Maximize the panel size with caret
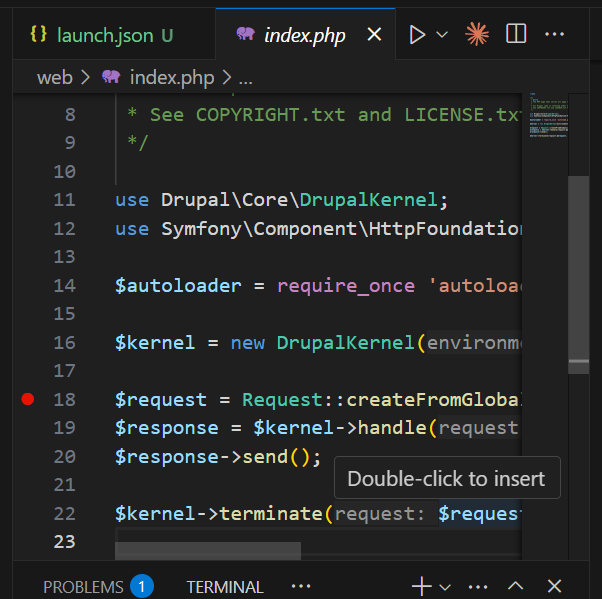The width and height of the screenshot is (602, 599). [x=515, y=586]
